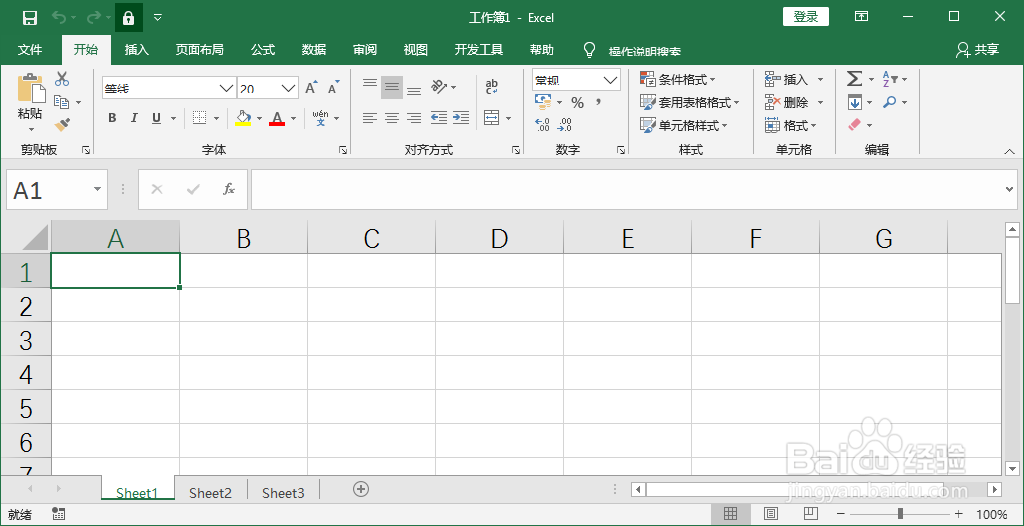Increase font size with larger A
The width and height of the screenshot is (1024, 526).
pyautogui.click(x=312, y=88)
